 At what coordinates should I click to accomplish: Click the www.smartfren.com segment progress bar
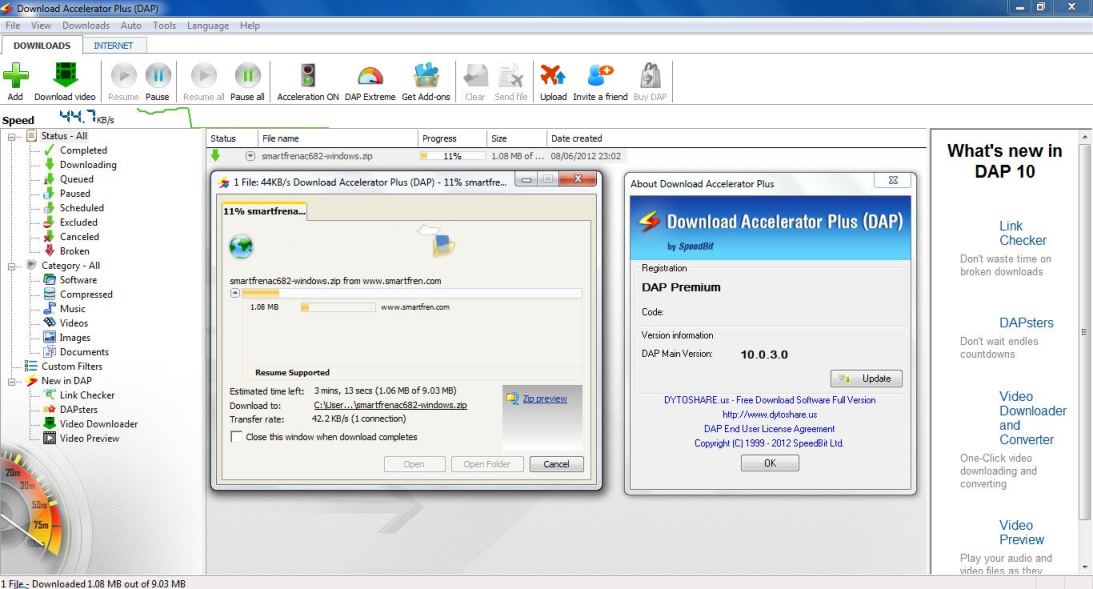pos(338,307)
